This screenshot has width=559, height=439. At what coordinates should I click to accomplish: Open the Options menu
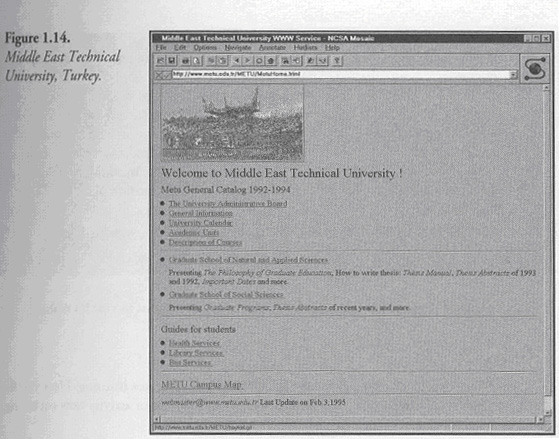[205, 47]
